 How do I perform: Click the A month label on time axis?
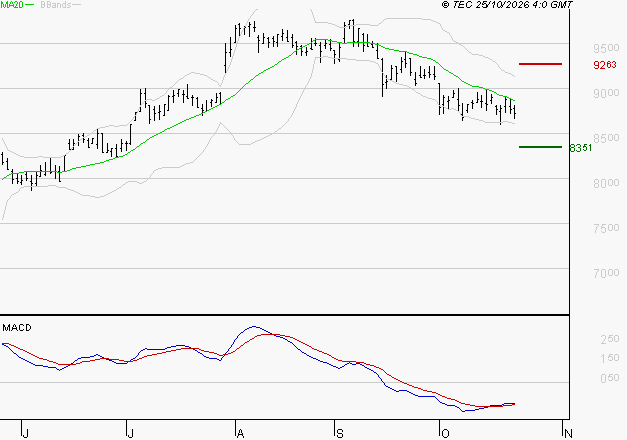(240, 434)
